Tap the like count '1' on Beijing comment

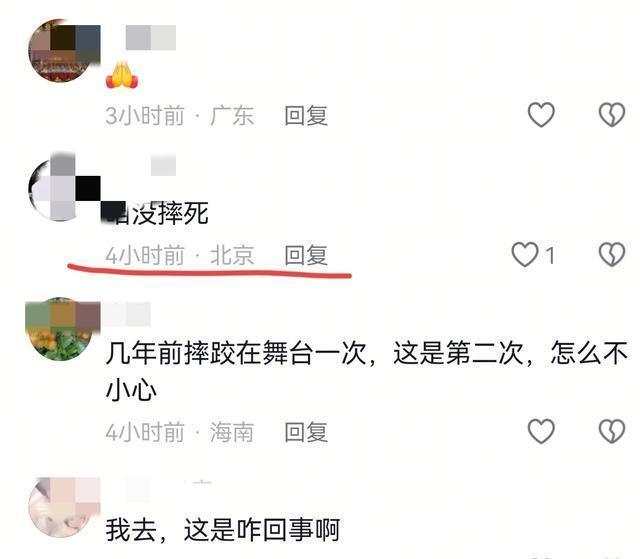click(550, 256)
